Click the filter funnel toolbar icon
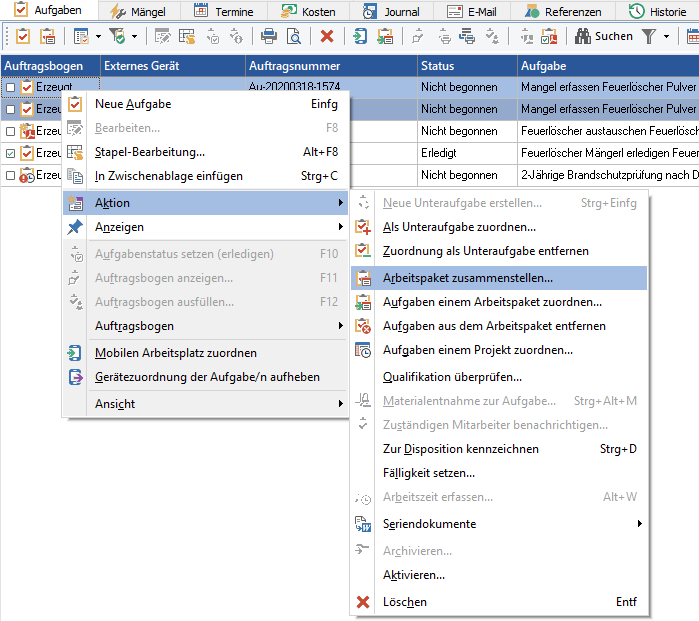Viewport: 699px width, 621px height. coord(649,36)
